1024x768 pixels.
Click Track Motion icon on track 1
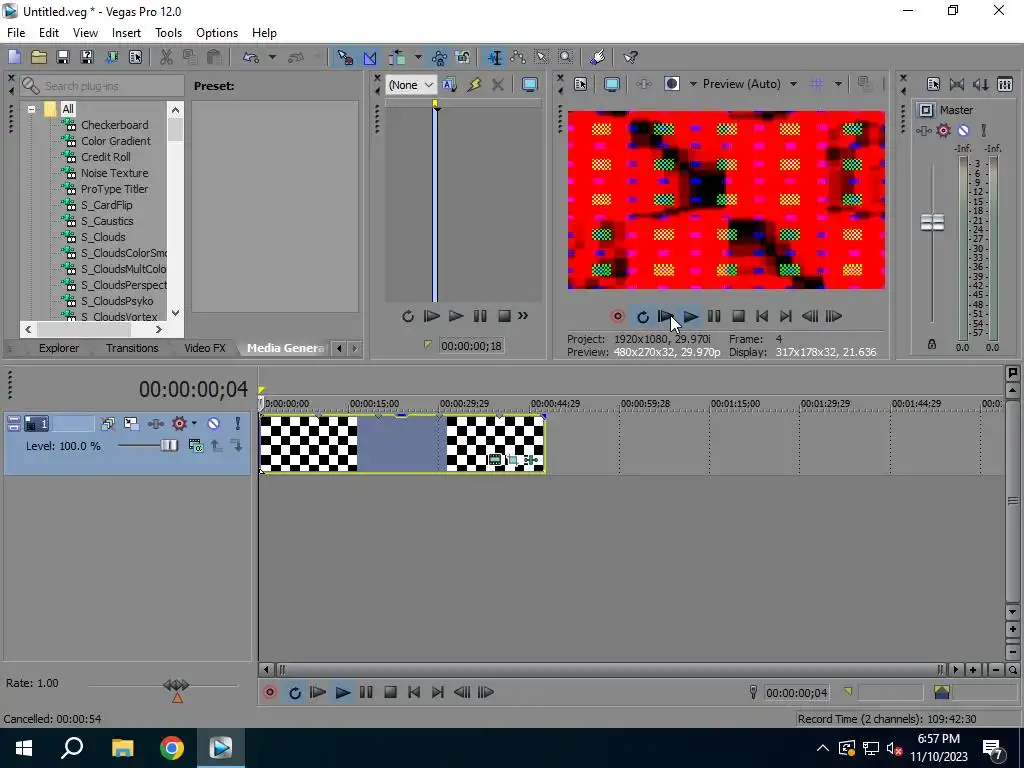pos(131,424)
